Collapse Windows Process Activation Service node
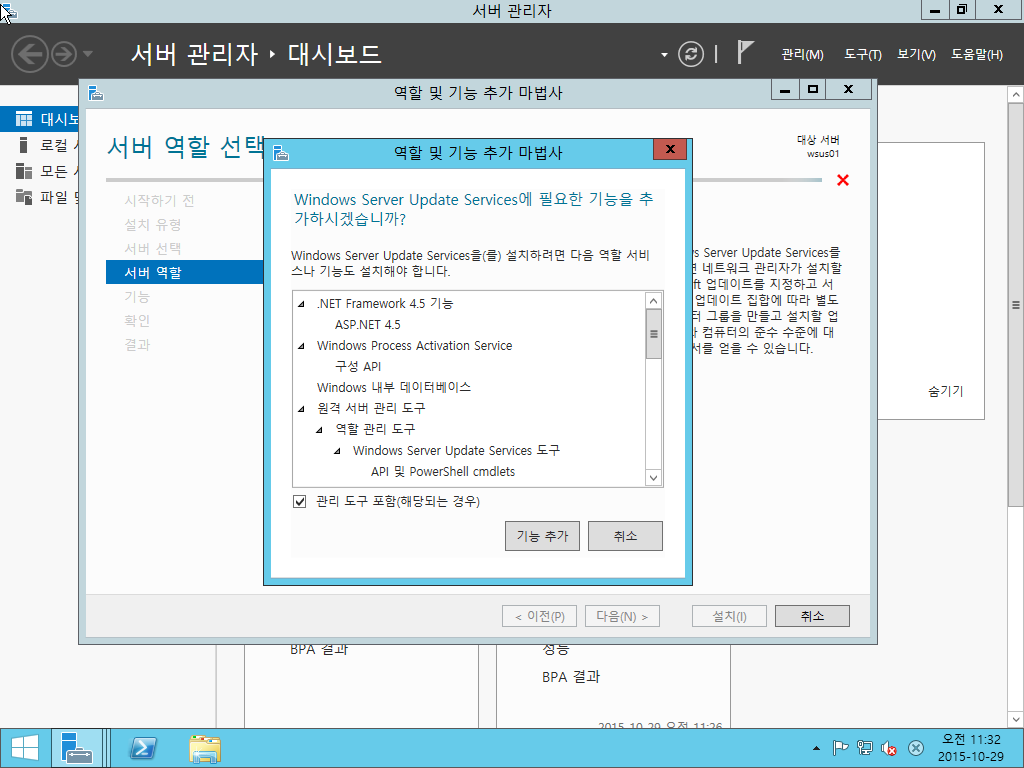 [x=301, y=346]
